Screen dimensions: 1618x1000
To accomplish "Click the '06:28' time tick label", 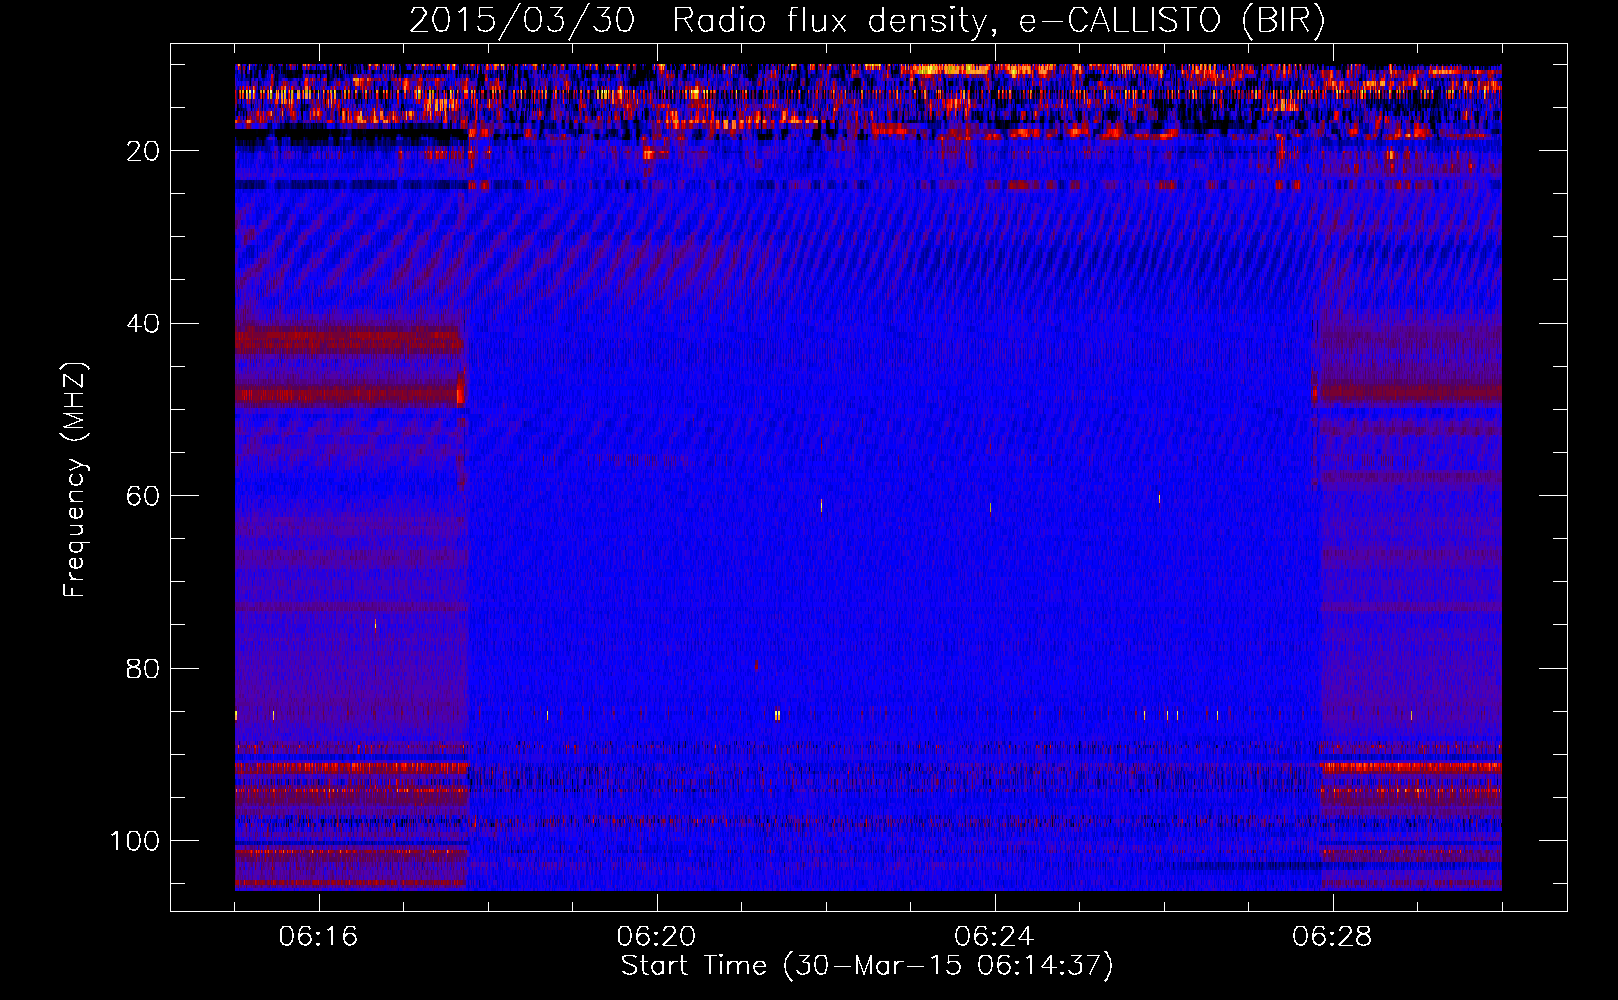I will click(x=1332, y=937).
